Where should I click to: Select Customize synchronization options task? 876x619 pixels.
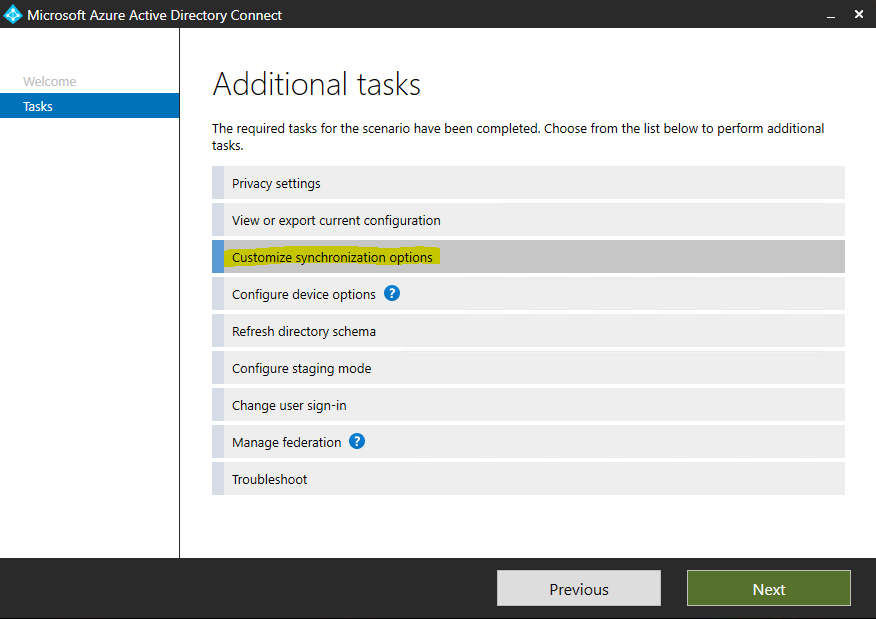(x=528, y=256)
